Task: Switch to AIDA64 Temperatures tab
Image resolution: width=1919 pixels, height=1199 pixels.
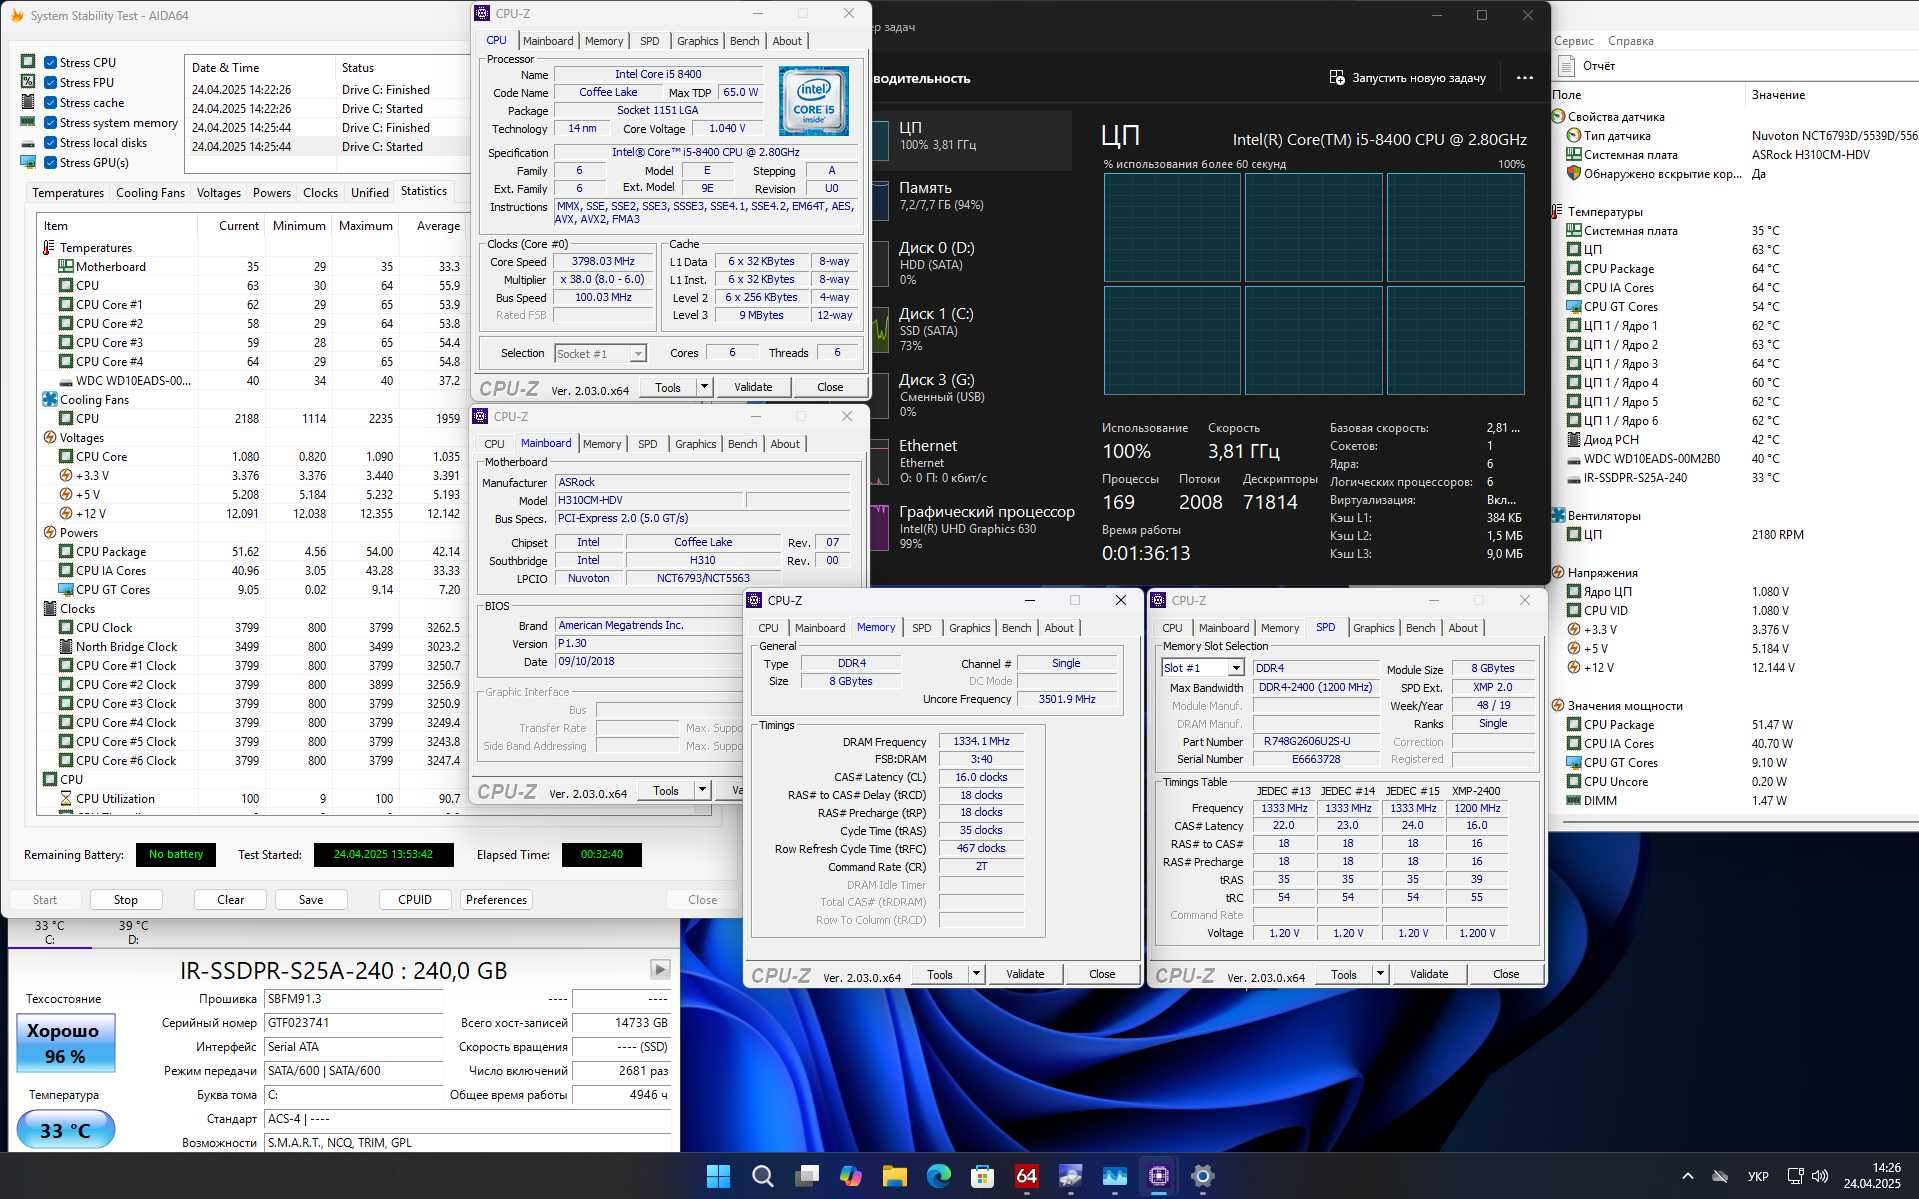Action: tap(68, 192)
